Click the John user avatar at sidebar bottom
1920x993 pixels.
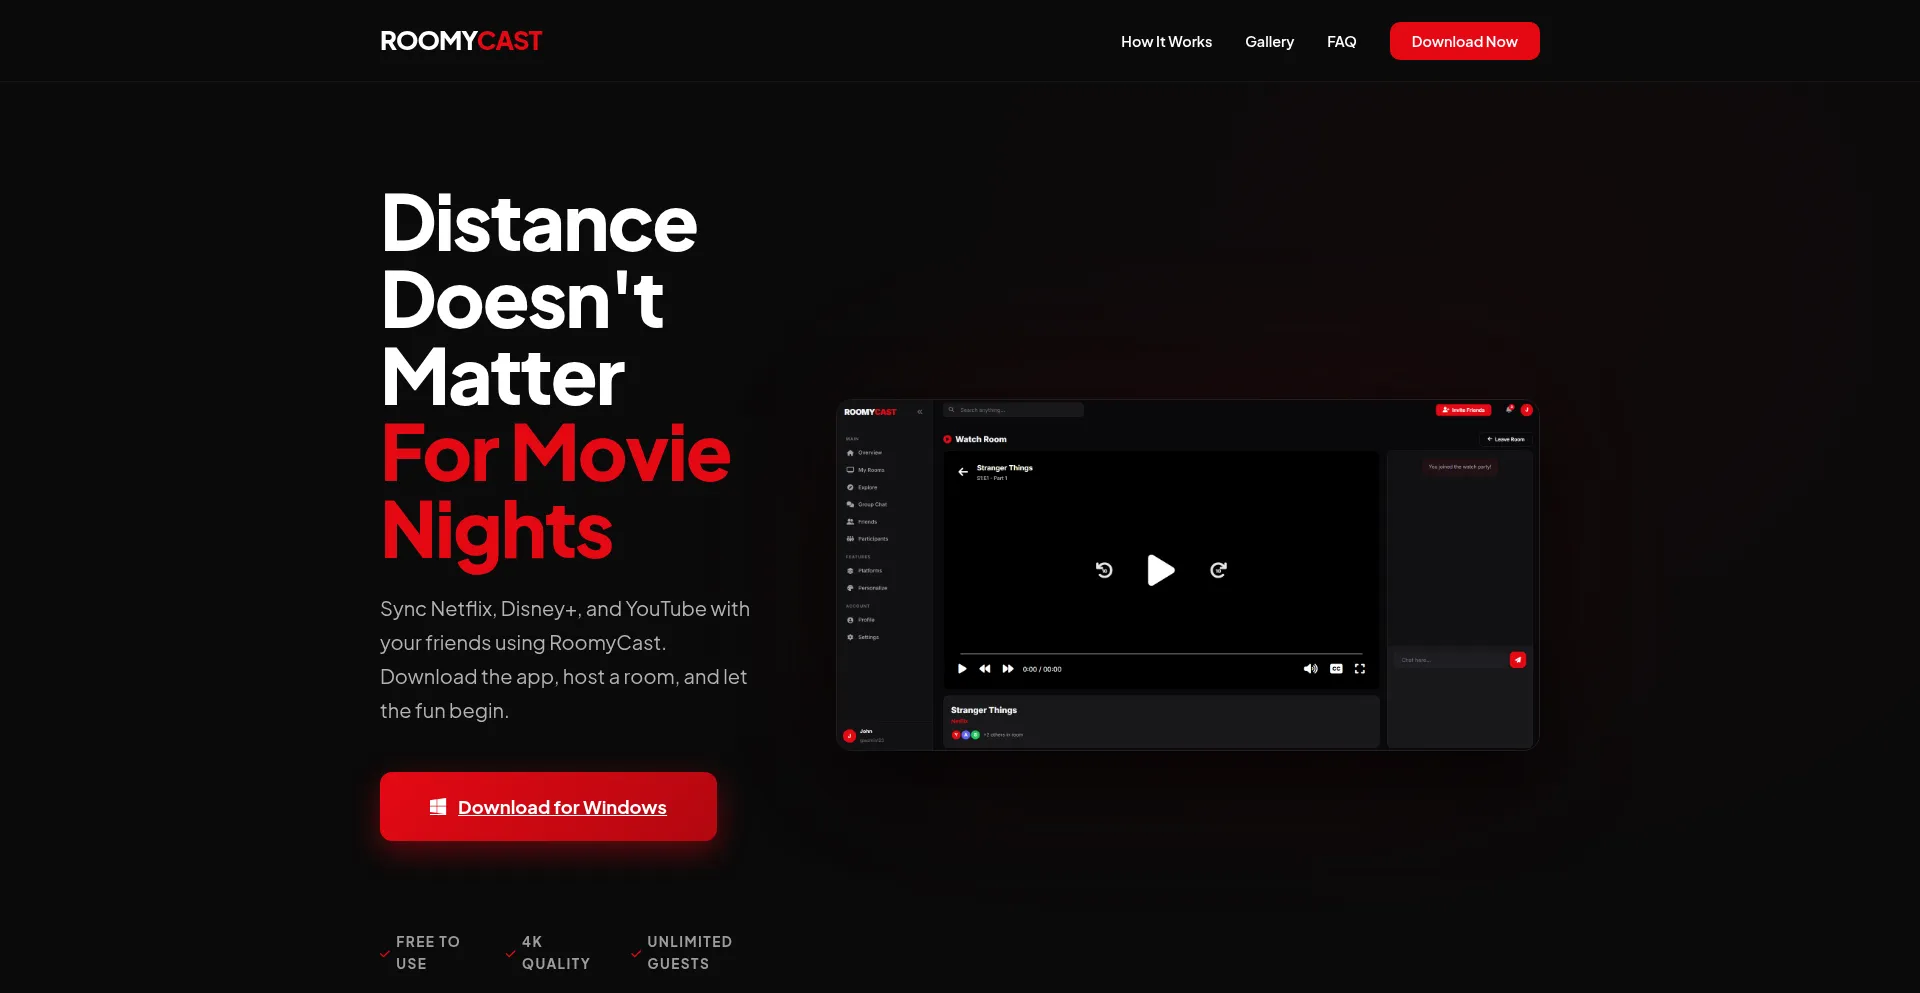pos(849,736)
